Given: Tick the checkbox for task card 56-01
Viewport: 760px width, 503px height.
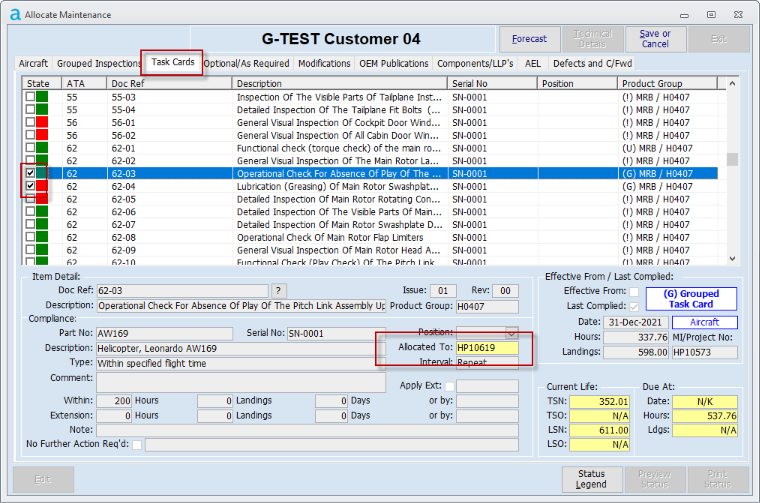Looking at the screenshot, I should click(x=31, y=122).
